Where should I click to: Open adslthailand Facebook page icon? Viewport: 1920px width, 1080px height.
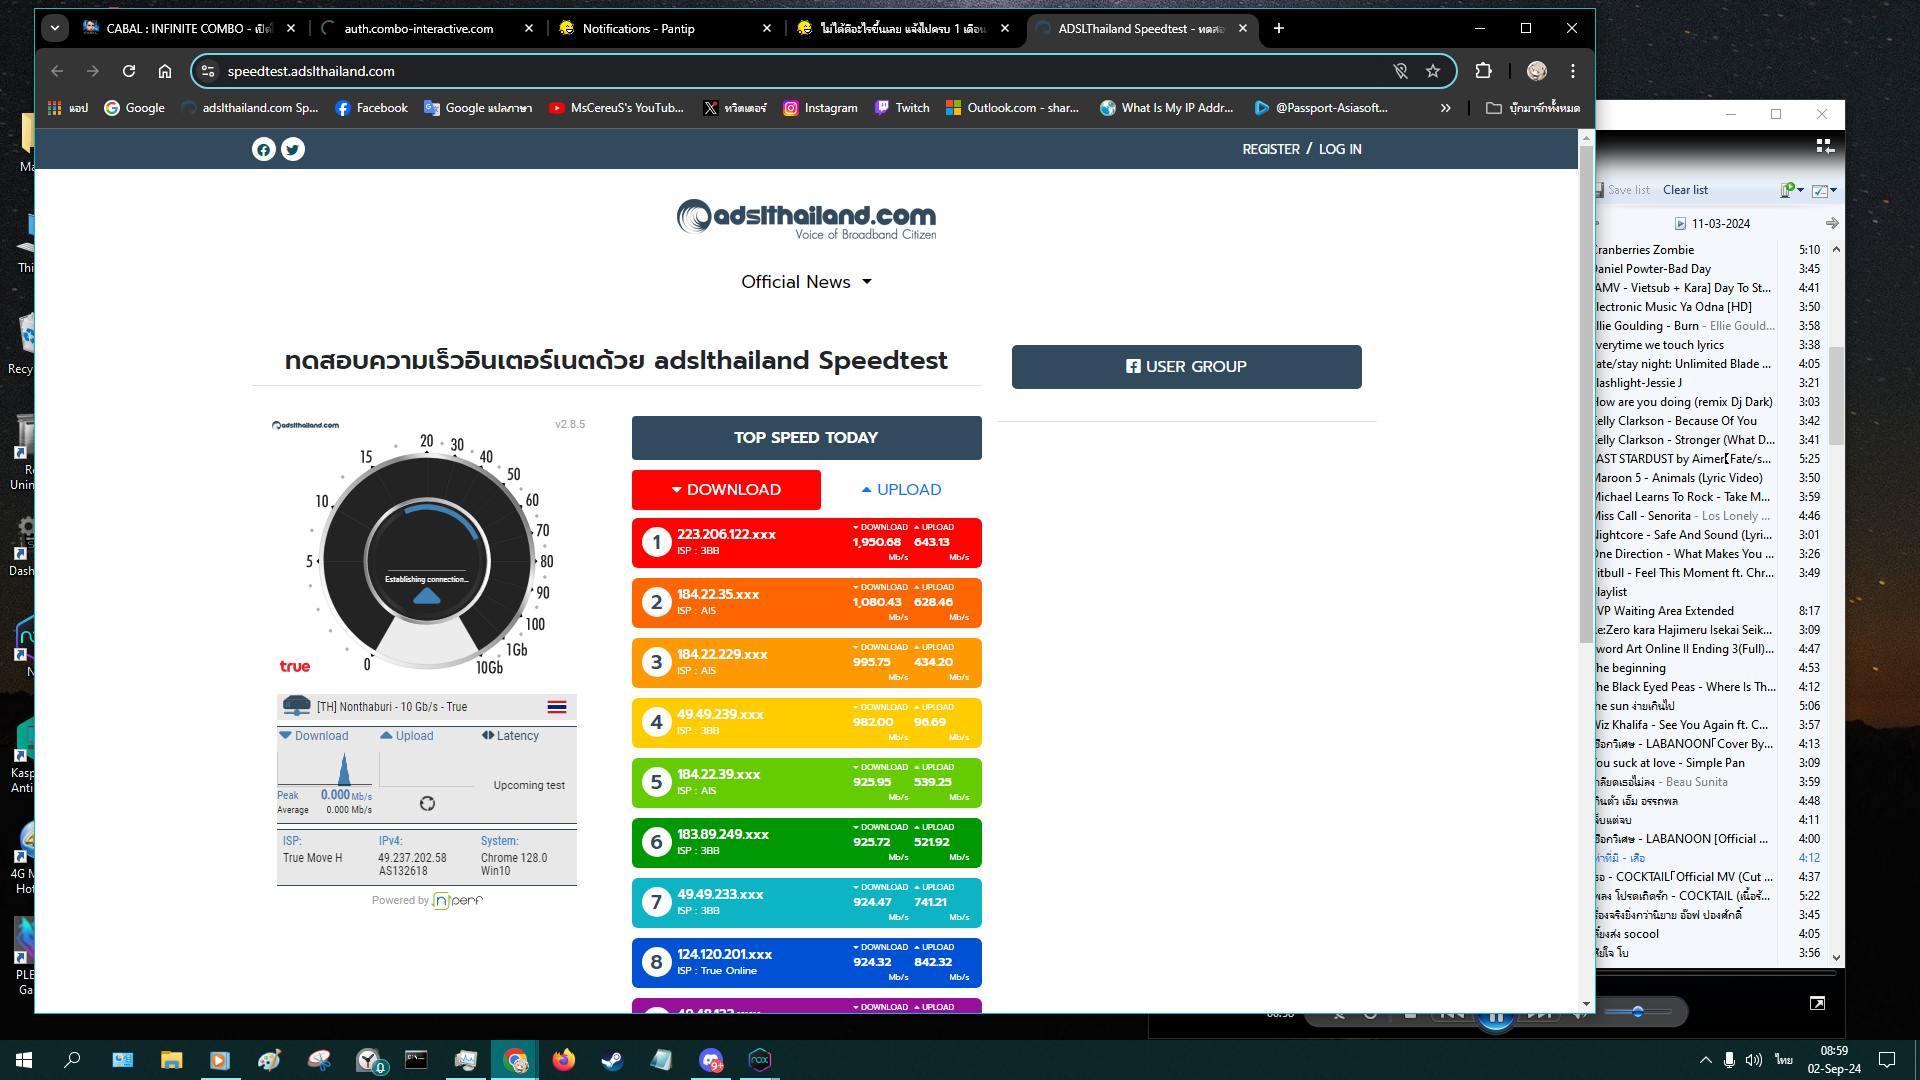[263, 150]
